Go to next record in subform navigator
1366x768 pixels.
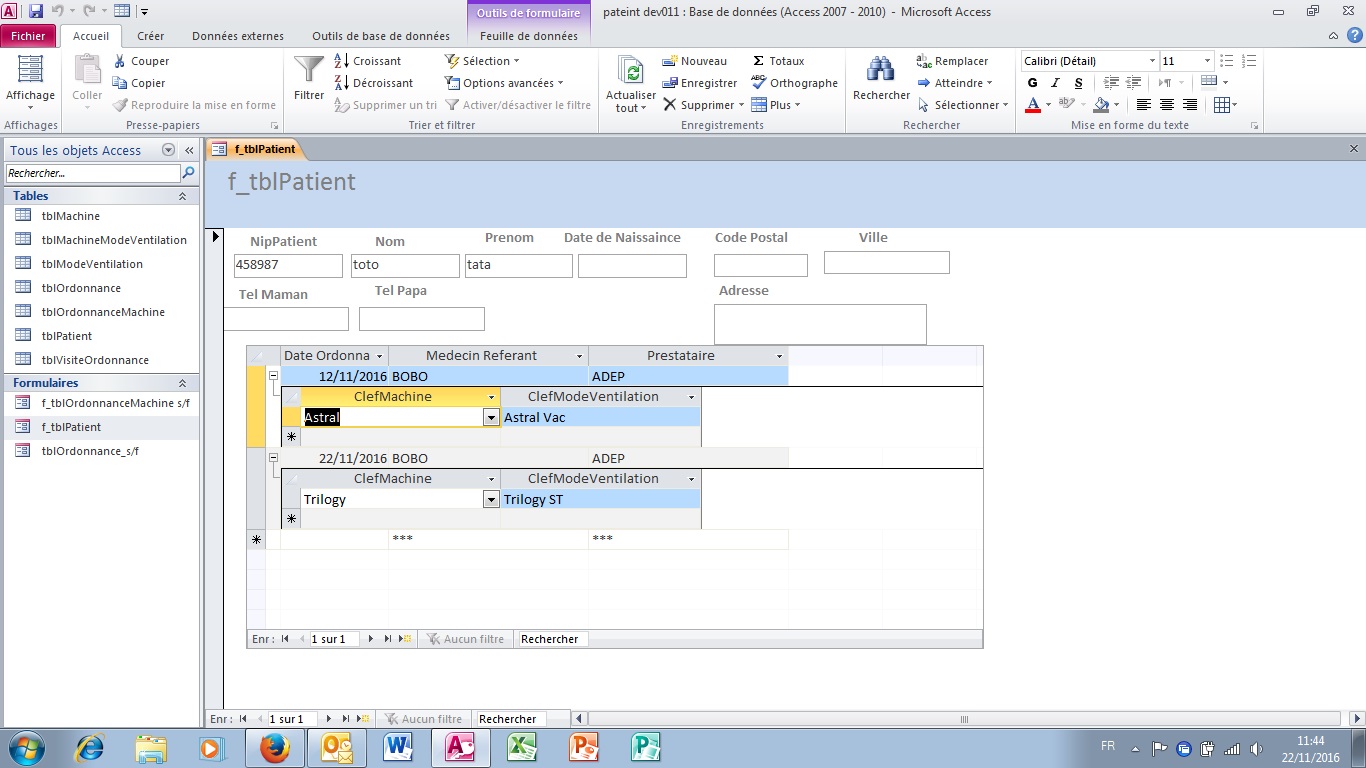point(371,639)
